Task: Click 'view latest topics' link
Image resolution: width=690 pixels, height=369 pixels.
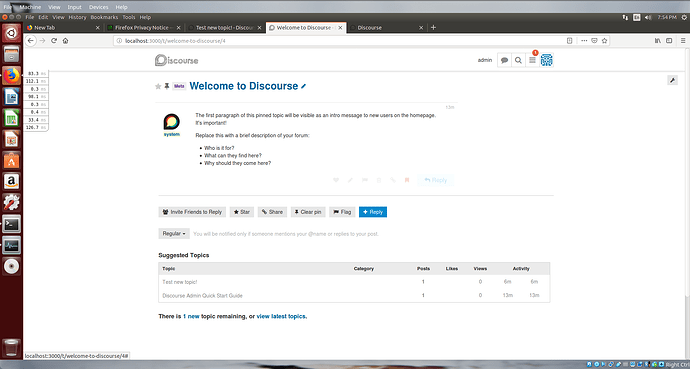Action: pos(281,316)
